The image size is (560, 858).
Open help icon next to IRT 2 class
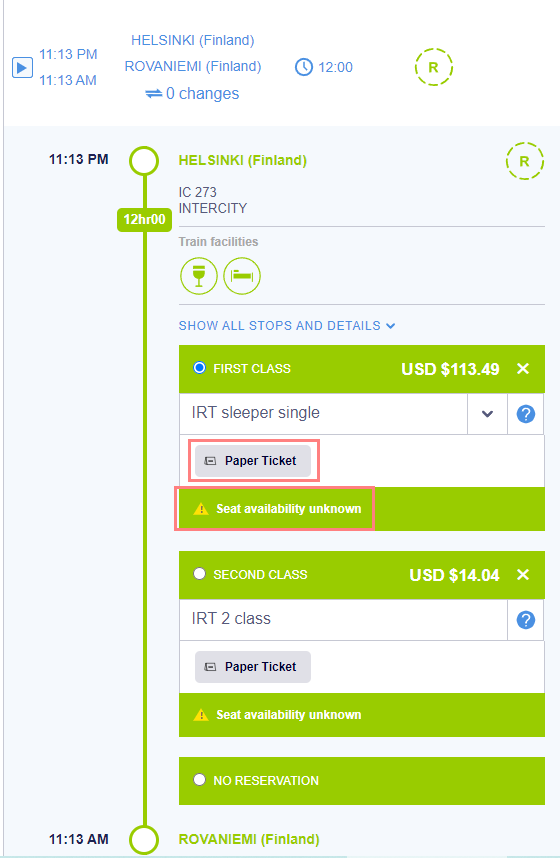526,620
